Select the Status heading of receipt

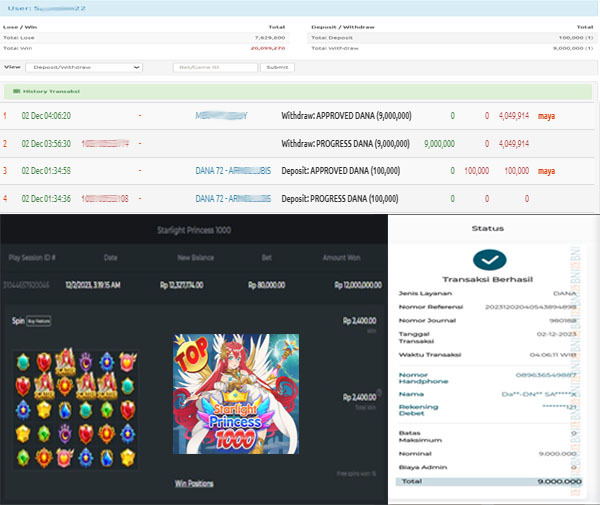488,228
